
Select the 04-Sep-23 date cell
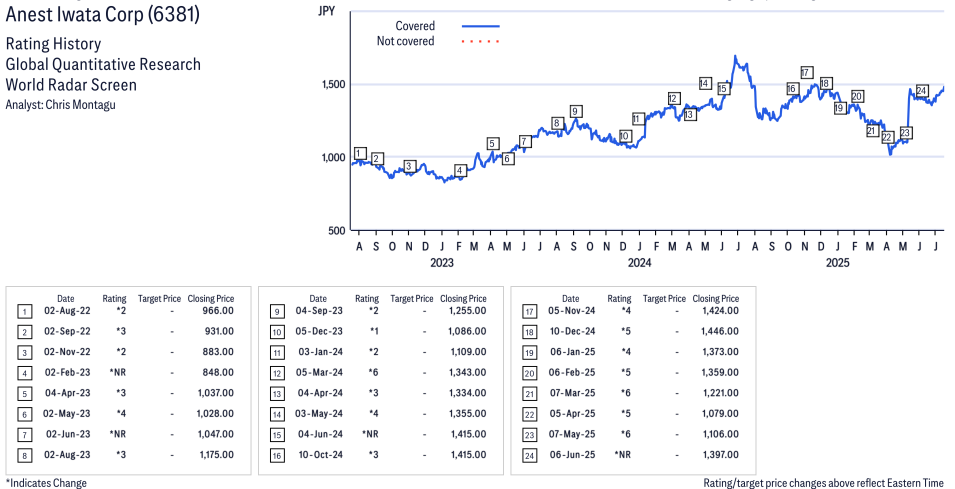pos(319,311)
